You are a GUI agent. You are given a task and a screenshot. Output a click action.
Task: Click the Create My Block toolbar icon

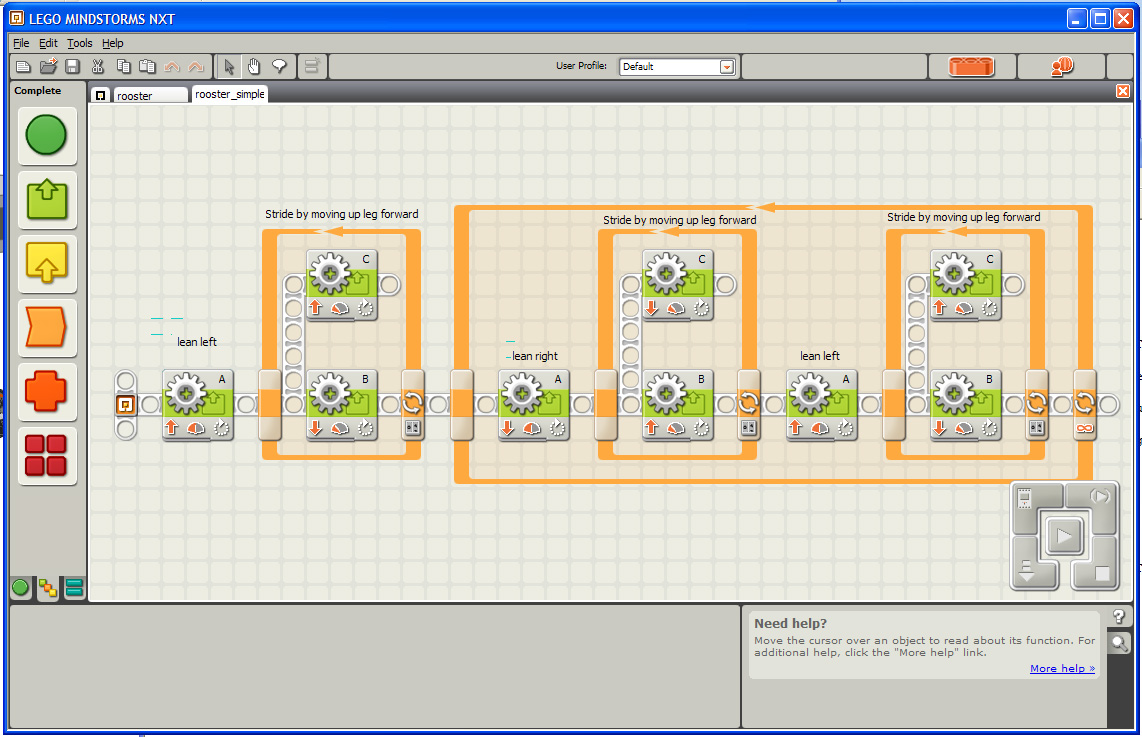tap(312, 66)
